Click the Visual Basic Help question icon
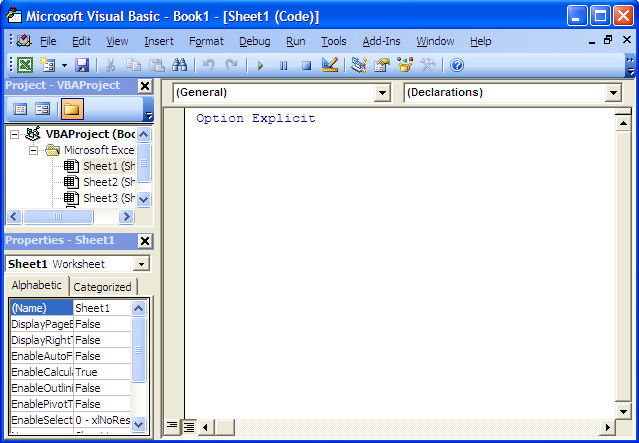Screen dimensions: 639x443 pos(457,65)
